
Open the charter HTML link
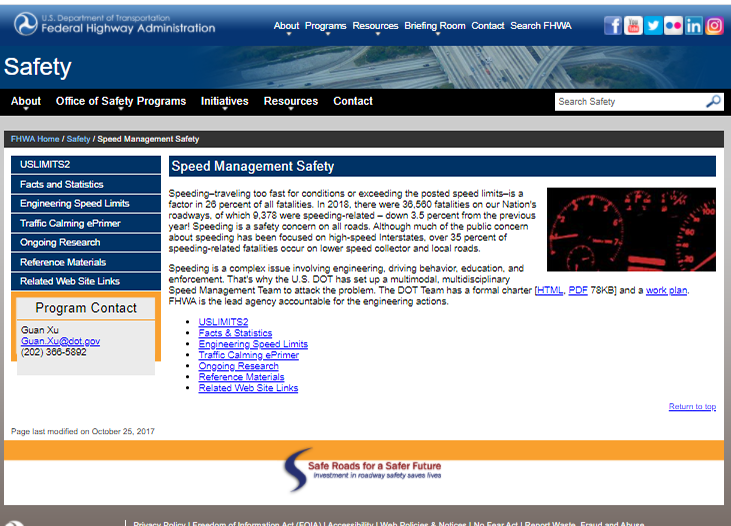click(550, 290)
